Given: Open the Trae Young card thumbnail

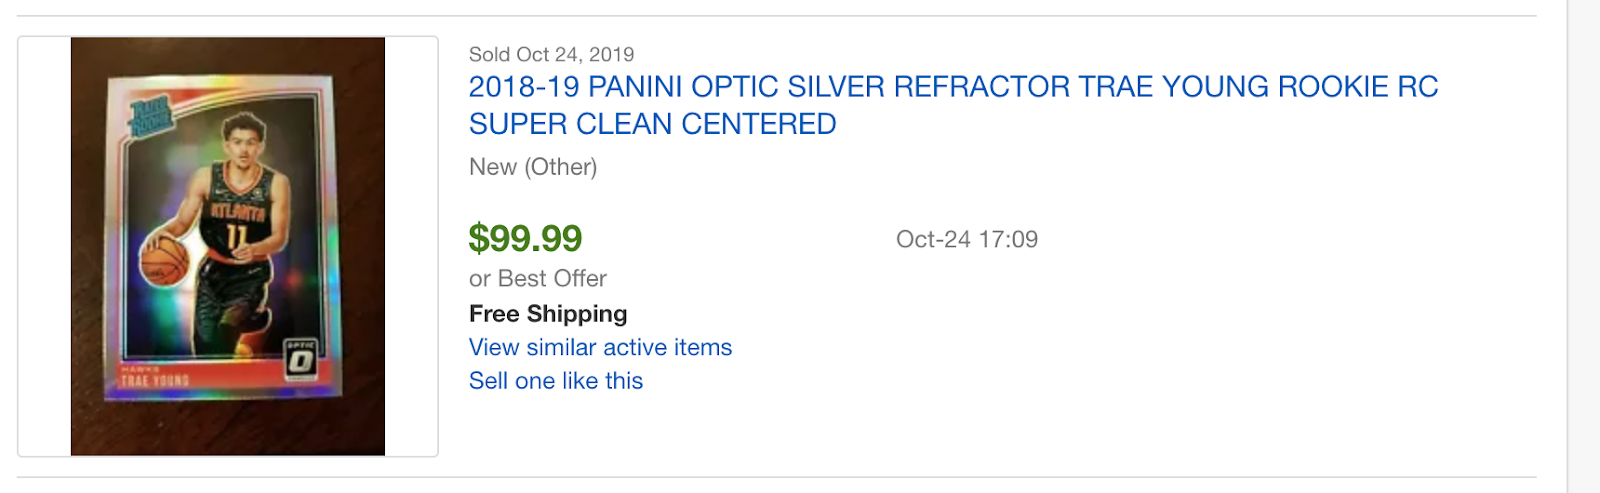Looking at the screenshot, I should tap(228, 246).
